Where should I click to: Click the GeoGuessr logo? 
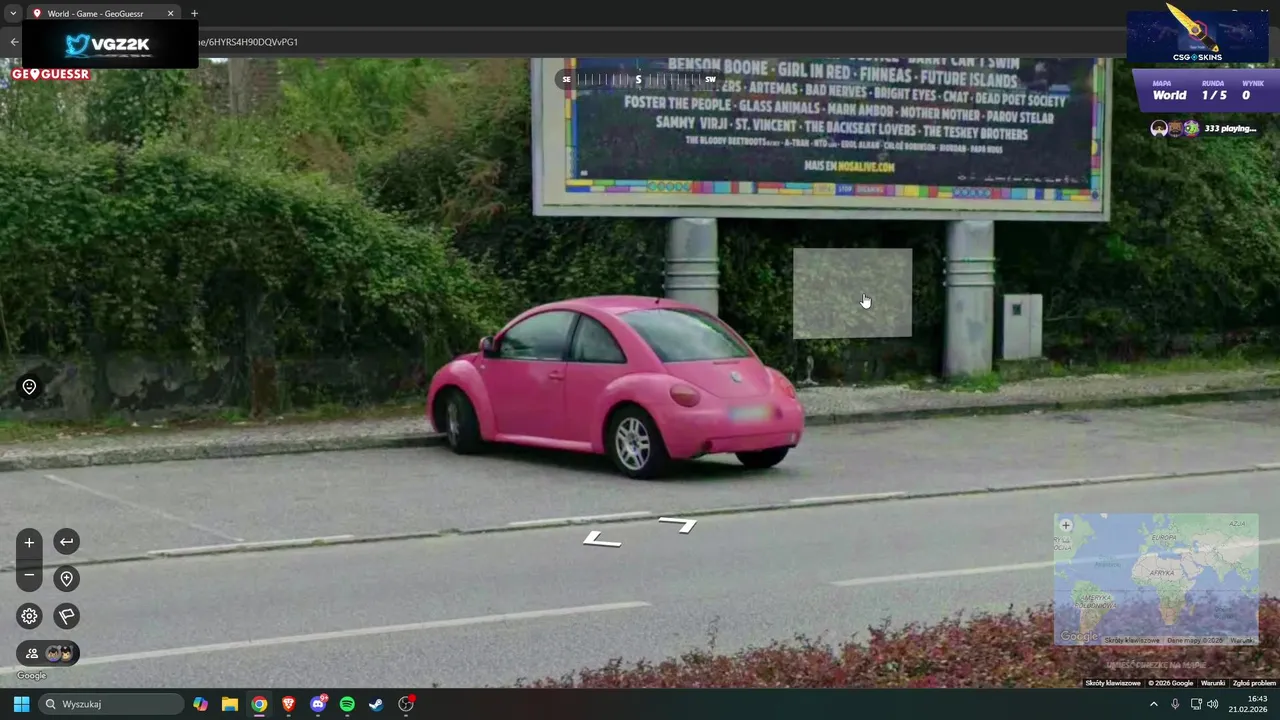[x=51, y=74]
